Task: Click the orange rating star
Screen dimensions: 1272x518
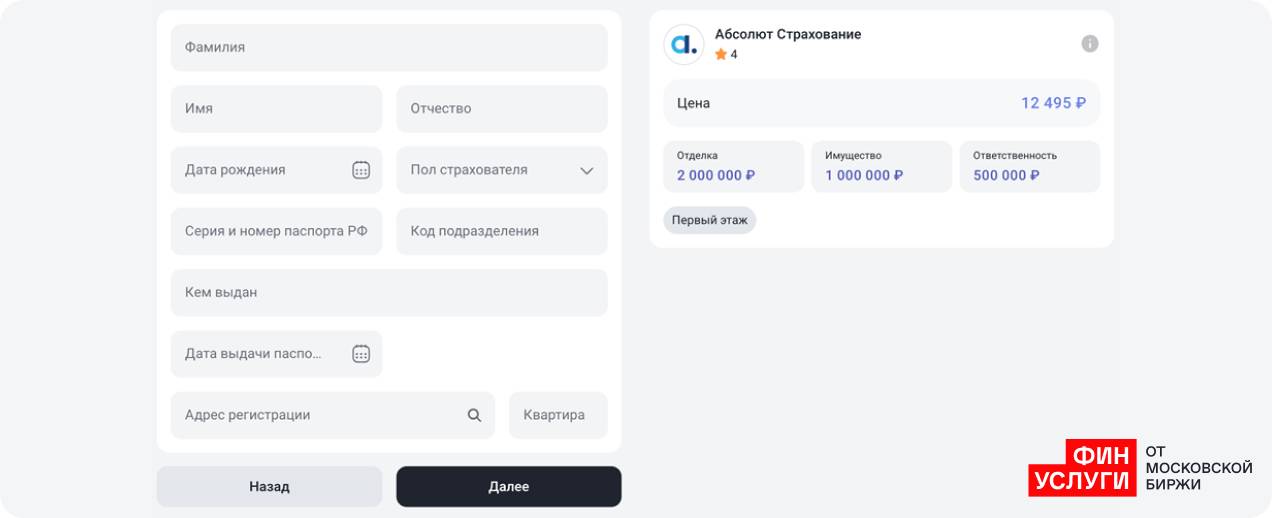Action: click(721, 55)
